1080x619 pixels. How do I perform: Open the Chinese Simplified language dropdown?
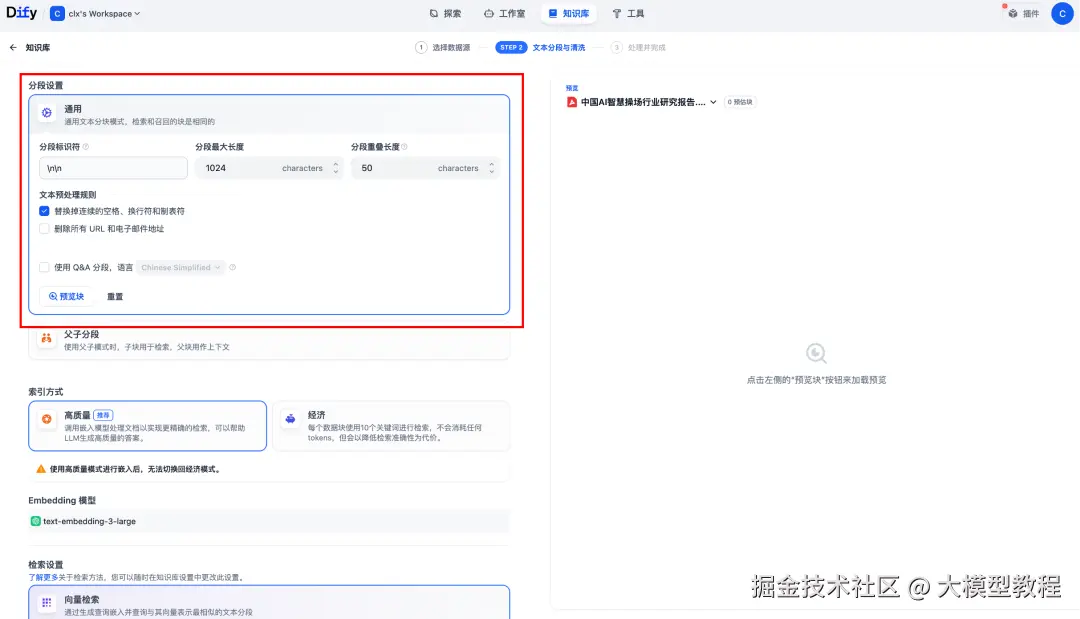pyautogui.click(x=181, y=267)
